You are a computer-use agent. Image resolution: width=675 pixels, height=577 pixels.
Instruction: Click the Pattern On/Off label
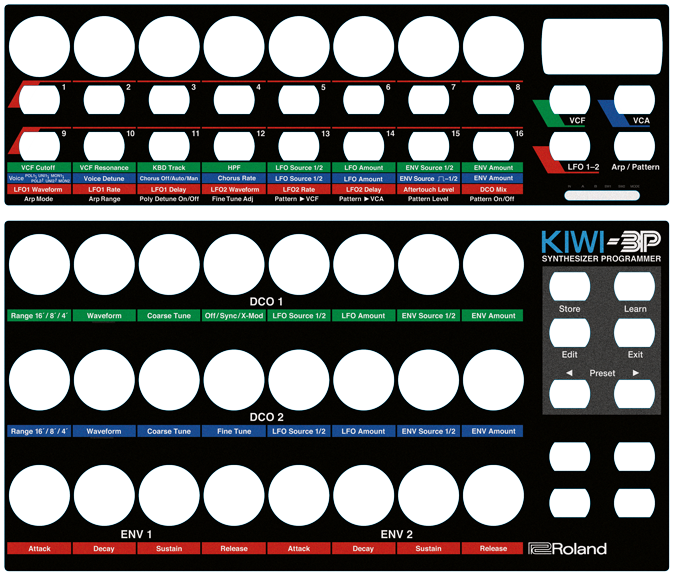point(492,199)
